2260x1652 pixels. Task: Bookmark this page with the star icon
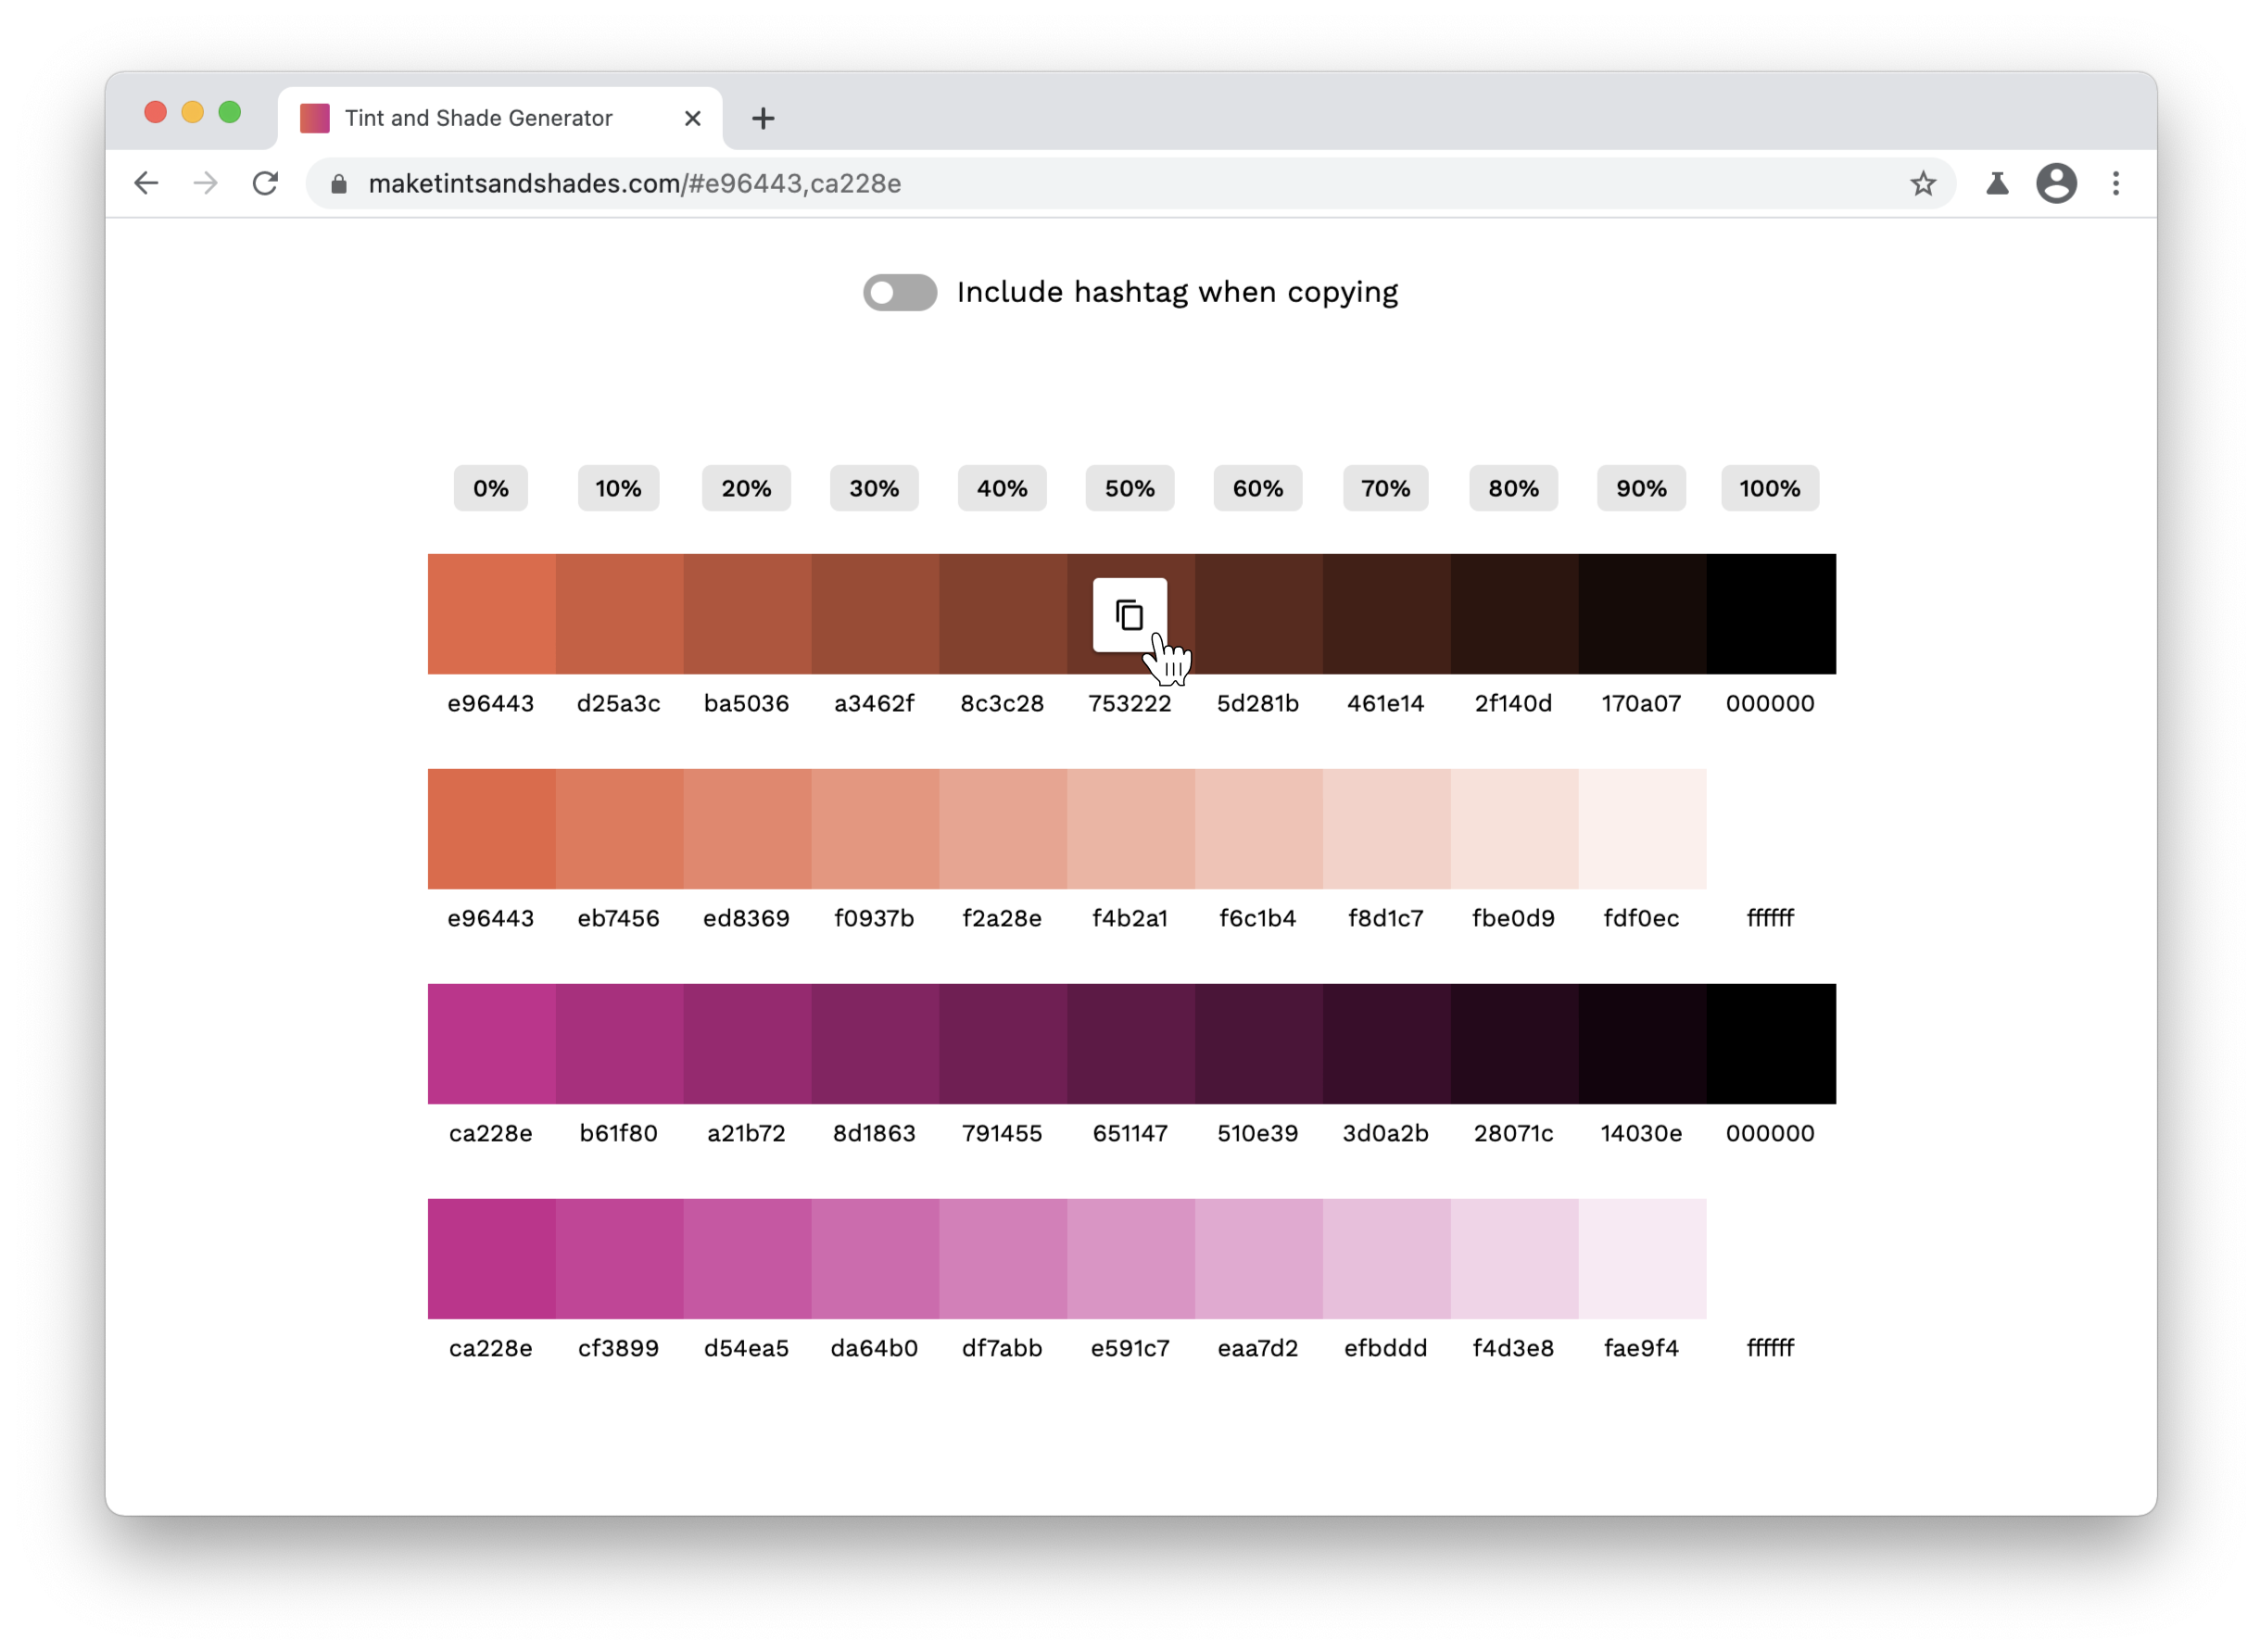tap(1922, 184)
